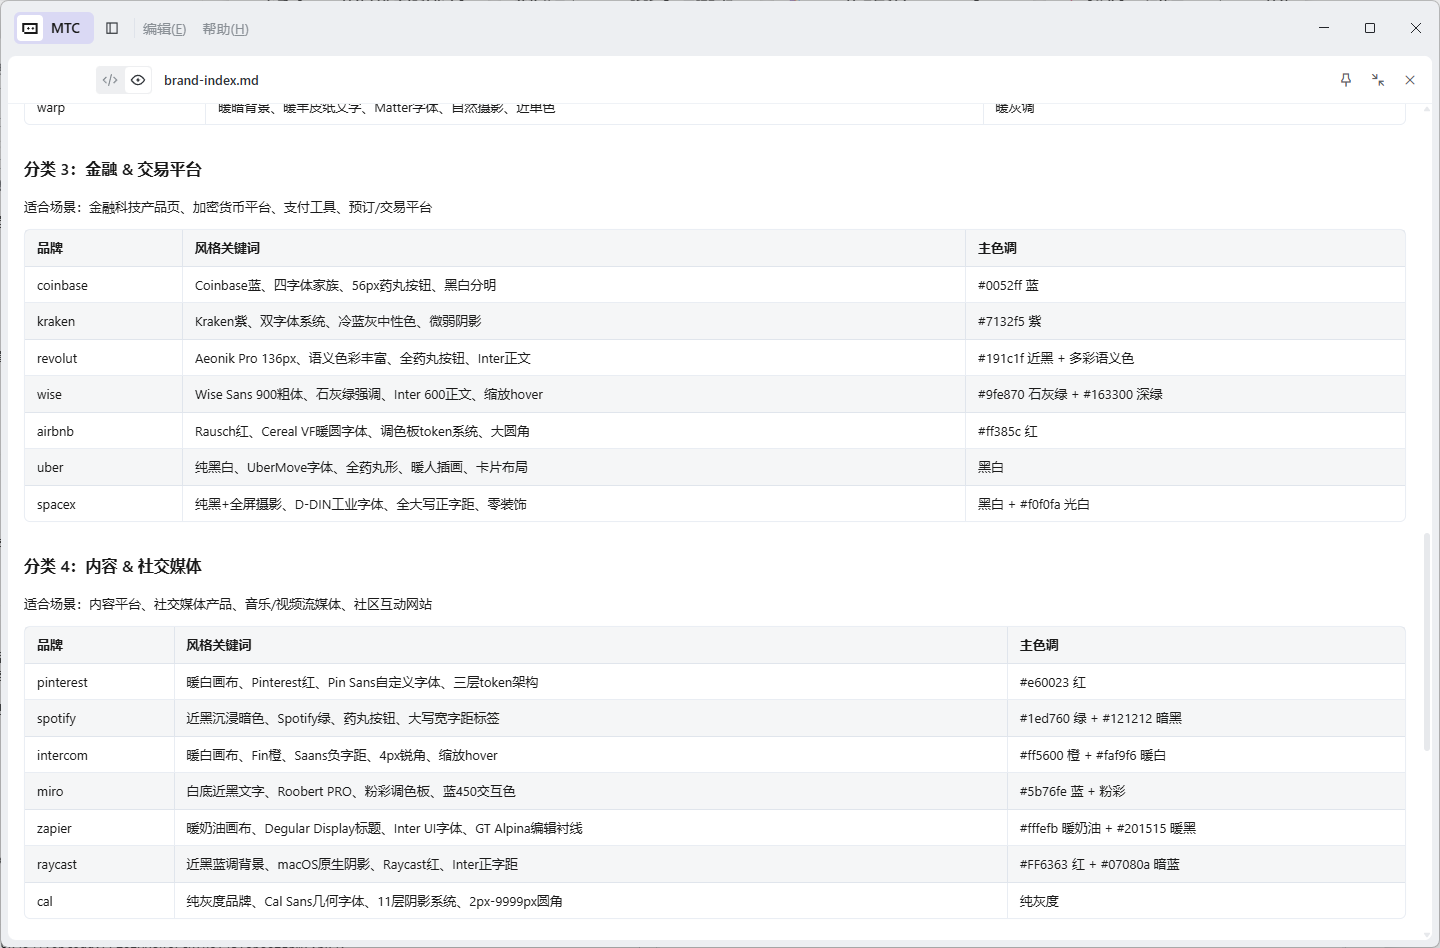Select the wise brand cell

pyautogui.click(x=104, y=394)
